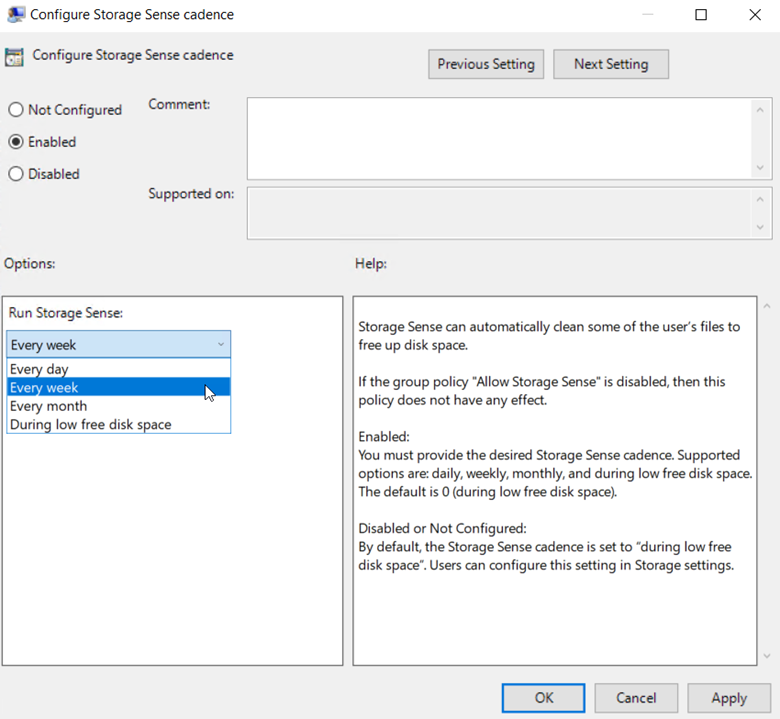Click the 'Run Storage Sense:' label
This screenshot has width=780, height=719.
(x=66, y=313)
